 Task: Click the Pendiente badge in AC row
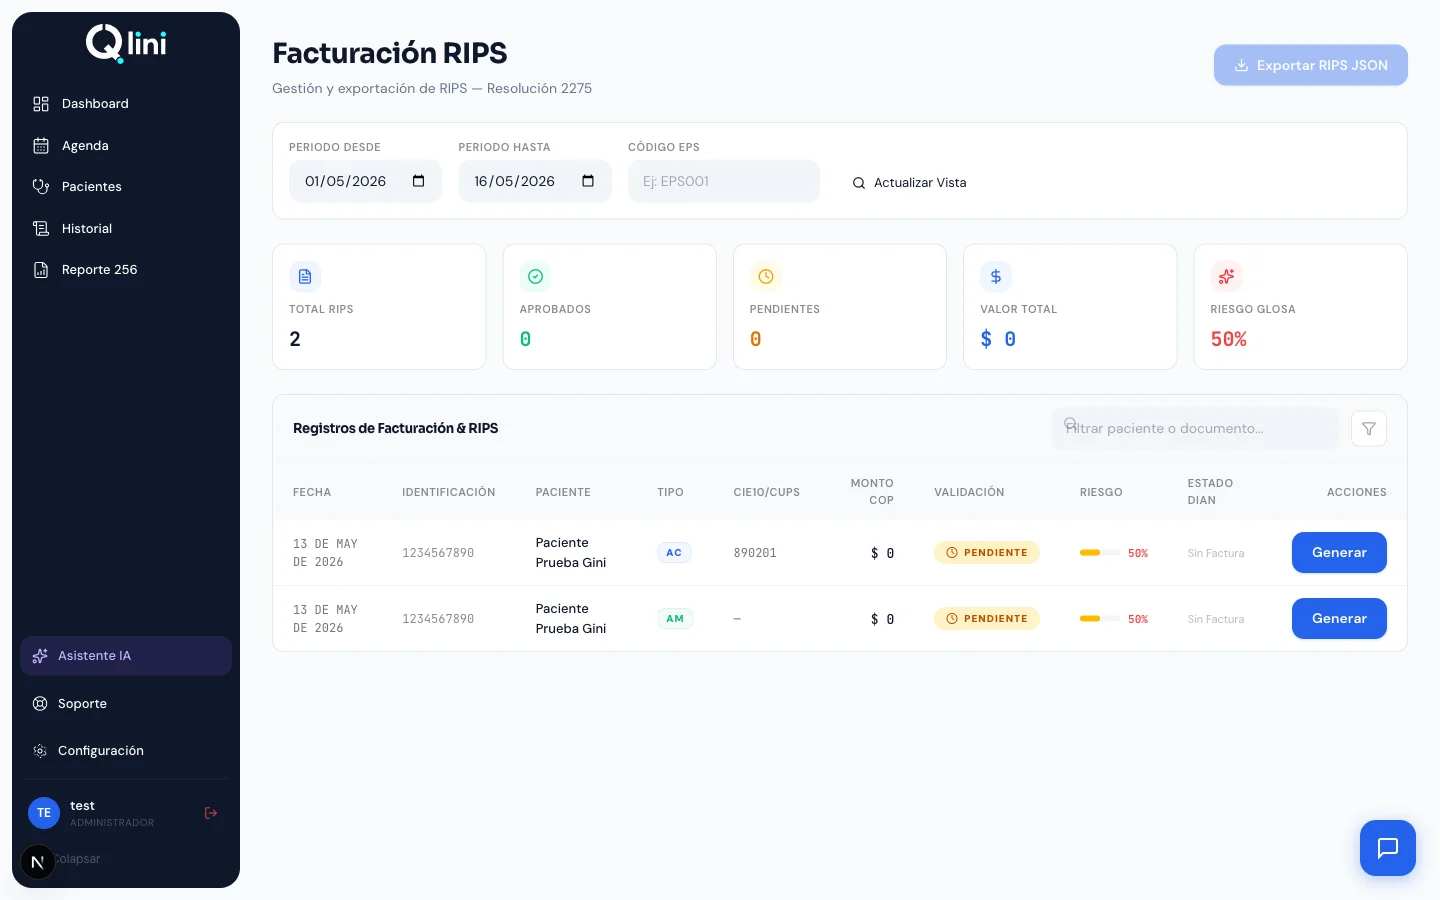coord(987,553)
